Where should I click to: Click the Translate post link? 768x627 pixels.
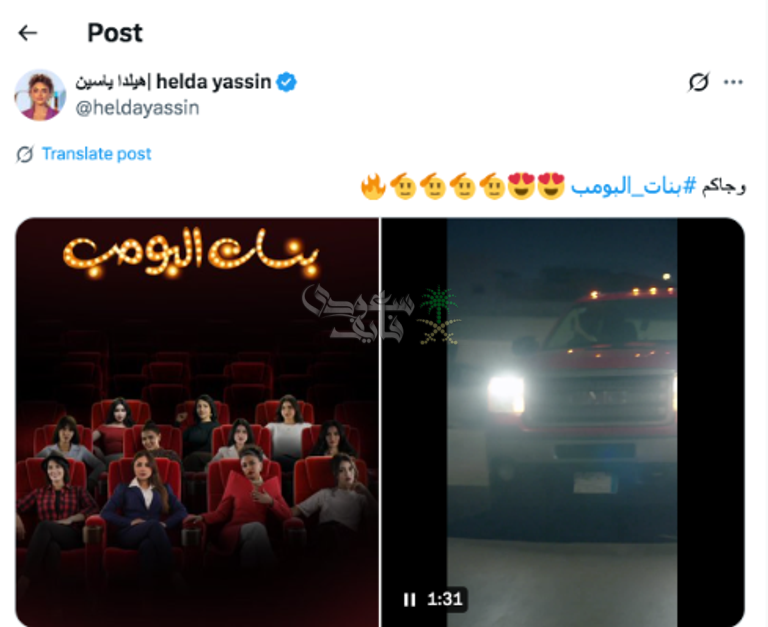point(96,154)
